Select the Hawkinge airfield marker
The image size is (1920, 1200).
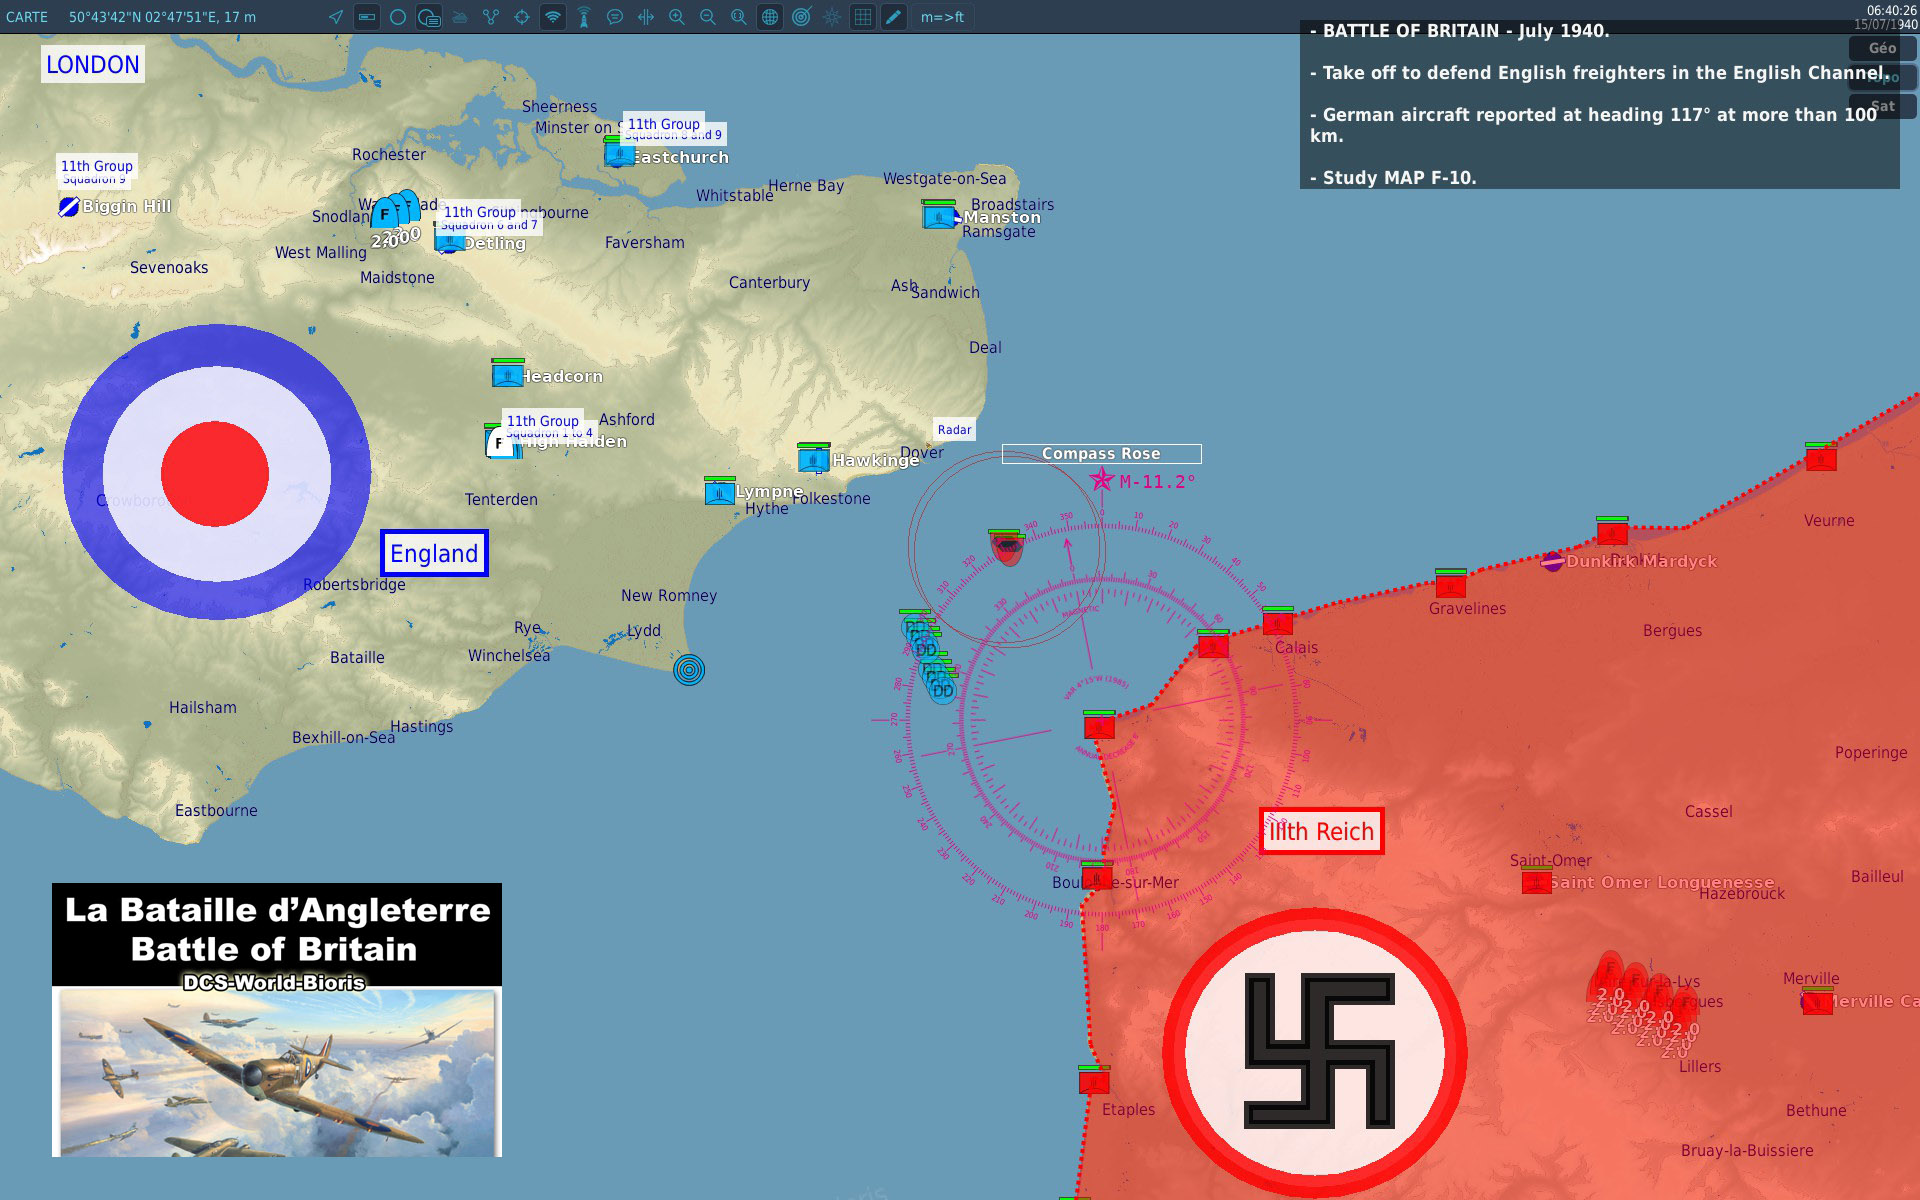(x=813, y=459)
